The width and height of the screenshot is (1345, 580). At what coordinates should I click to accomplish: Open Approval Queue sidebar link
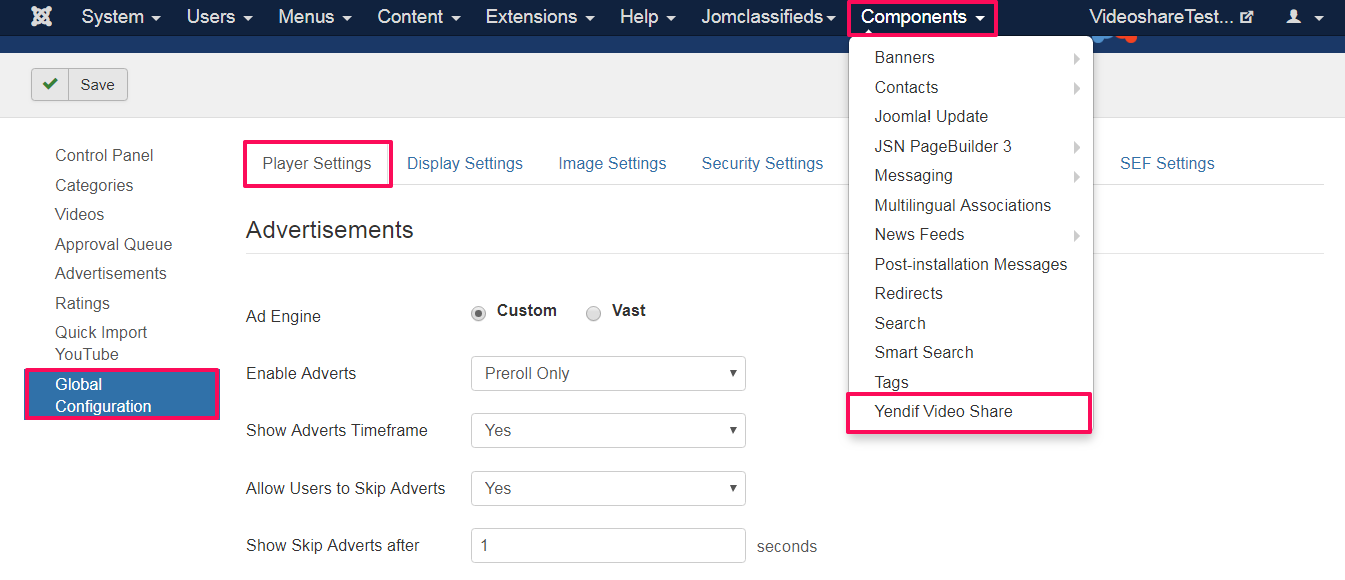(114, 244)
